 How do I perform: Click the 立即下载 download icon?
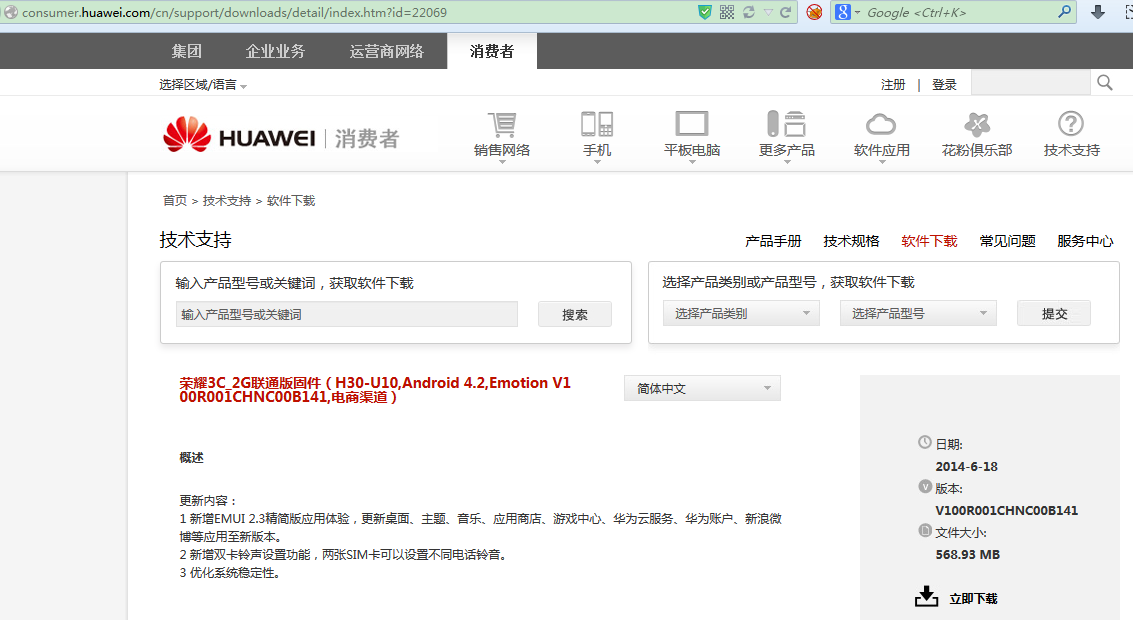pos(926,597)
